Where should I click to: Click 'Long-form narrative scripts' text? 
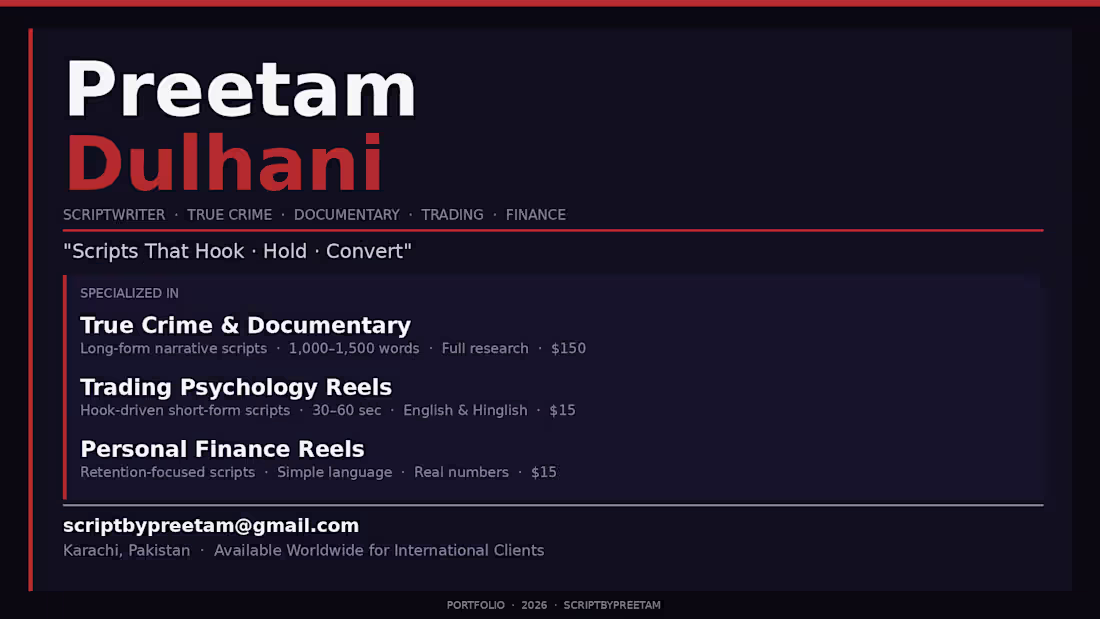[173, 348]
